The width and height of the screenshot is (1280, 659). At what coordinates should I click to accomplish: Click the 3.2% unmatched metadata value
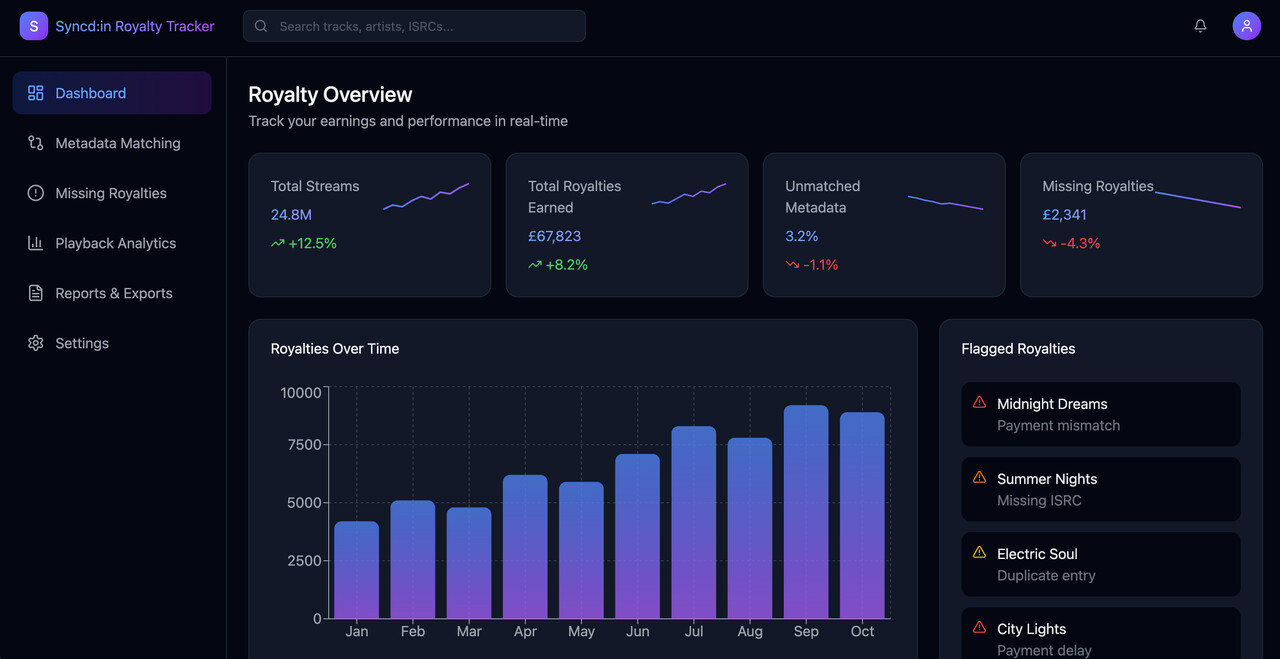point(802,236)
